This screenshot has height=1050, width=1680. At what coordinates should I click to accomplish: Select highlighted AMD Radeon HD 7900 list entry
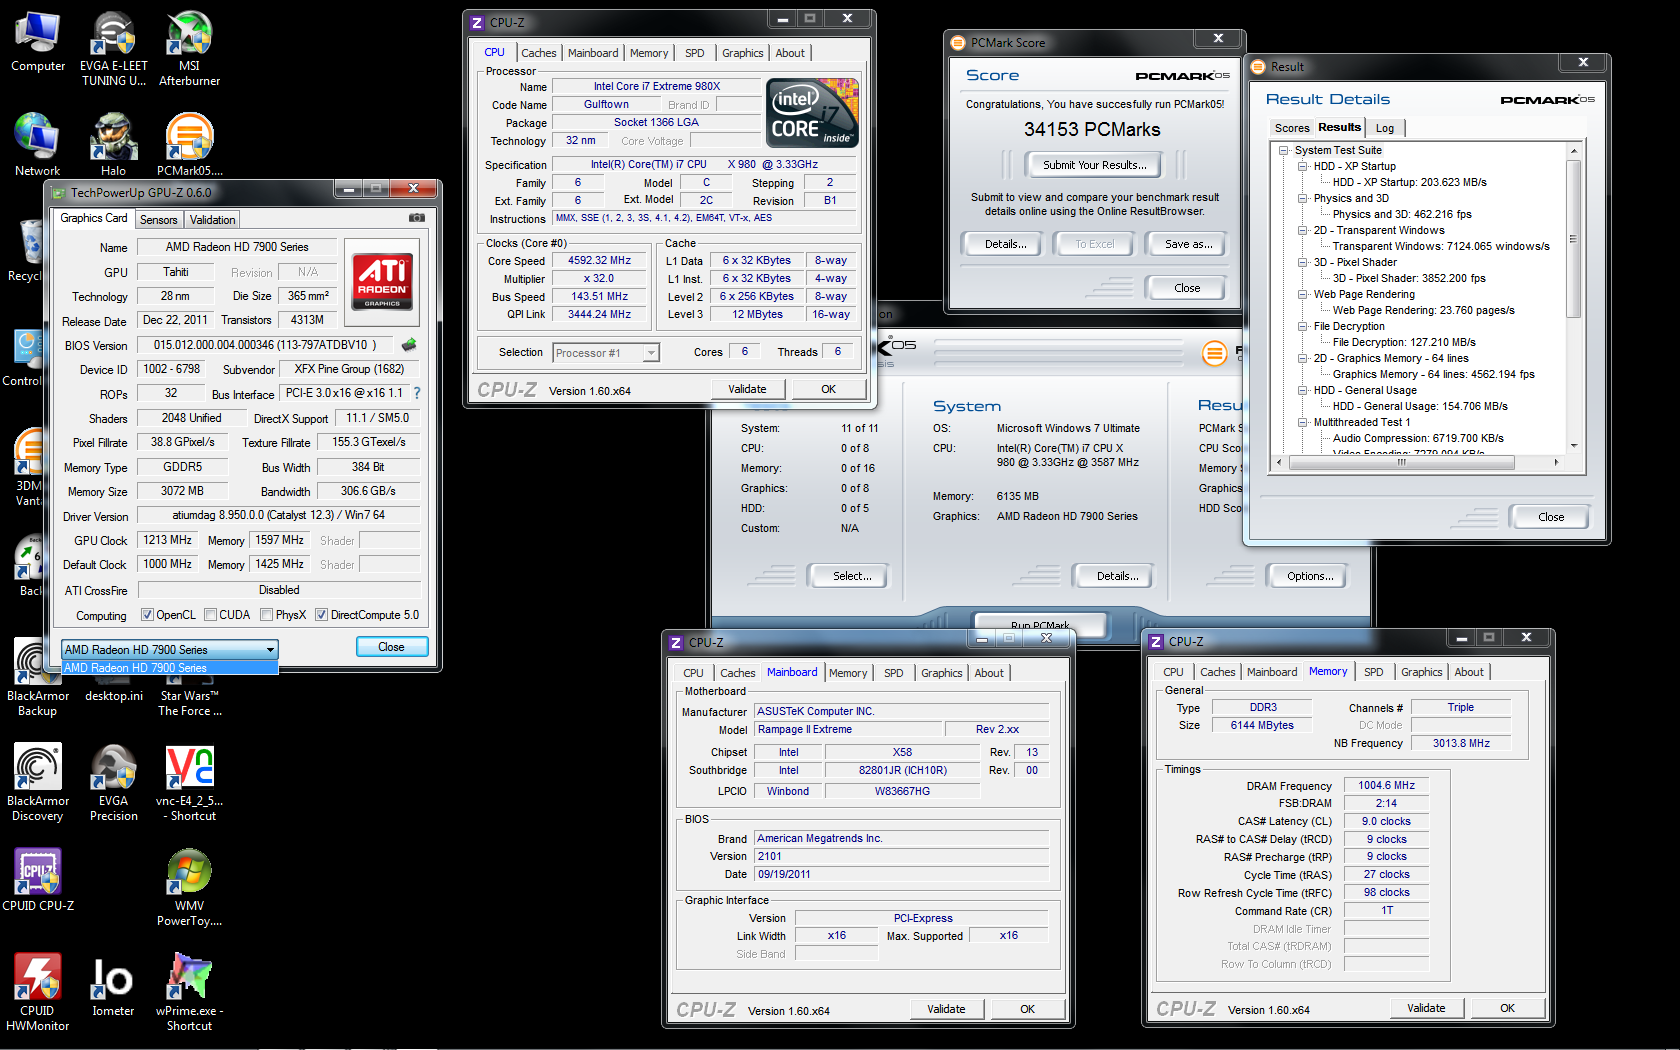[170, 668]
